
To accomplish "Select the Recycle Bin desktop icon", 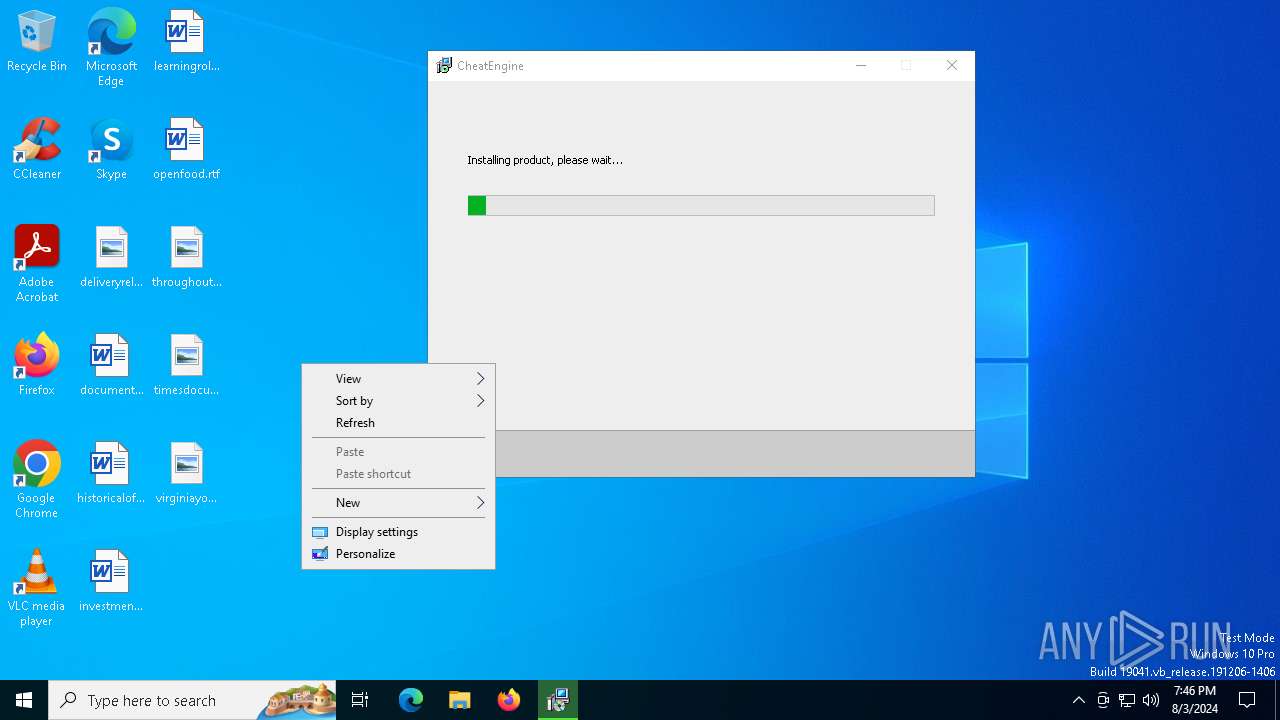I will (37, 42).
